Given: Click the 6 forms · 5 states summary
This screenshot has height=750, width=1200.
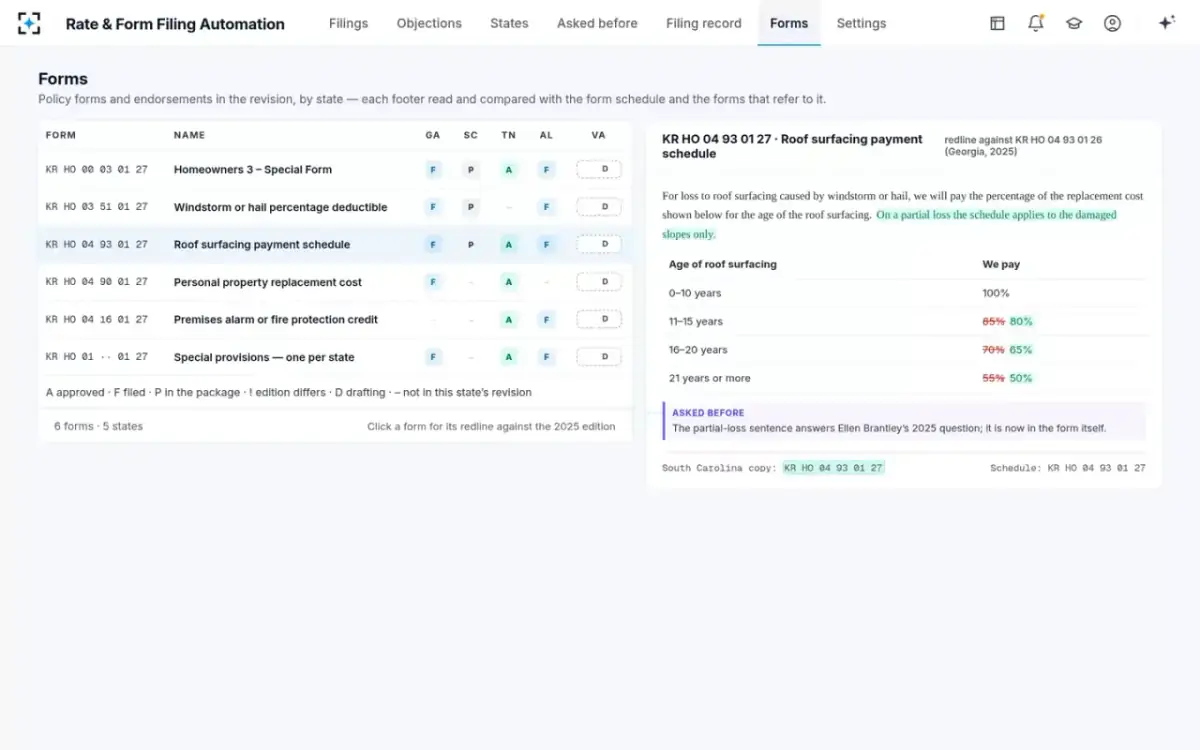Looking at the screenshot, I should tap(98, 426).
